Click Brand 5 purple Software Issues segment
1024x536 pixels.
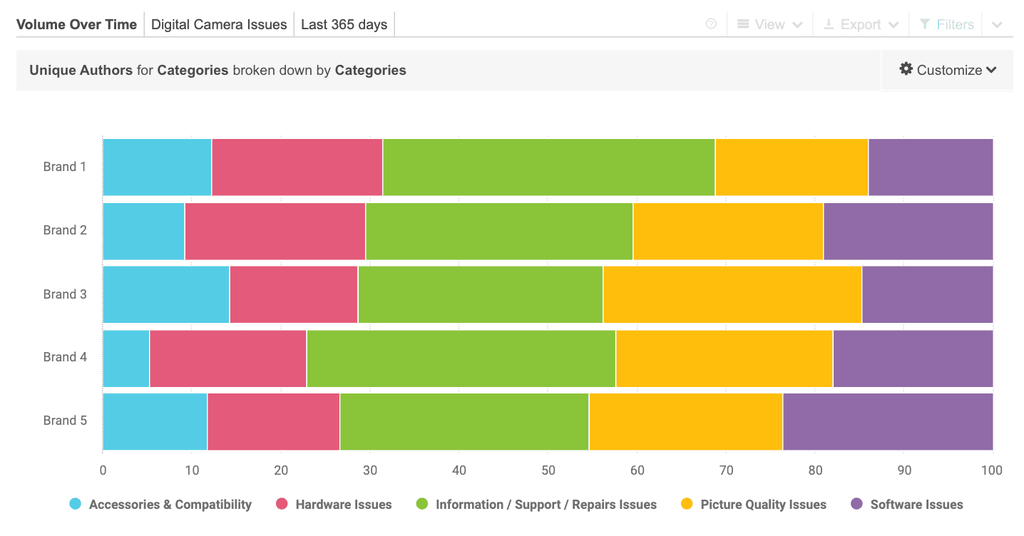[887, 421]
